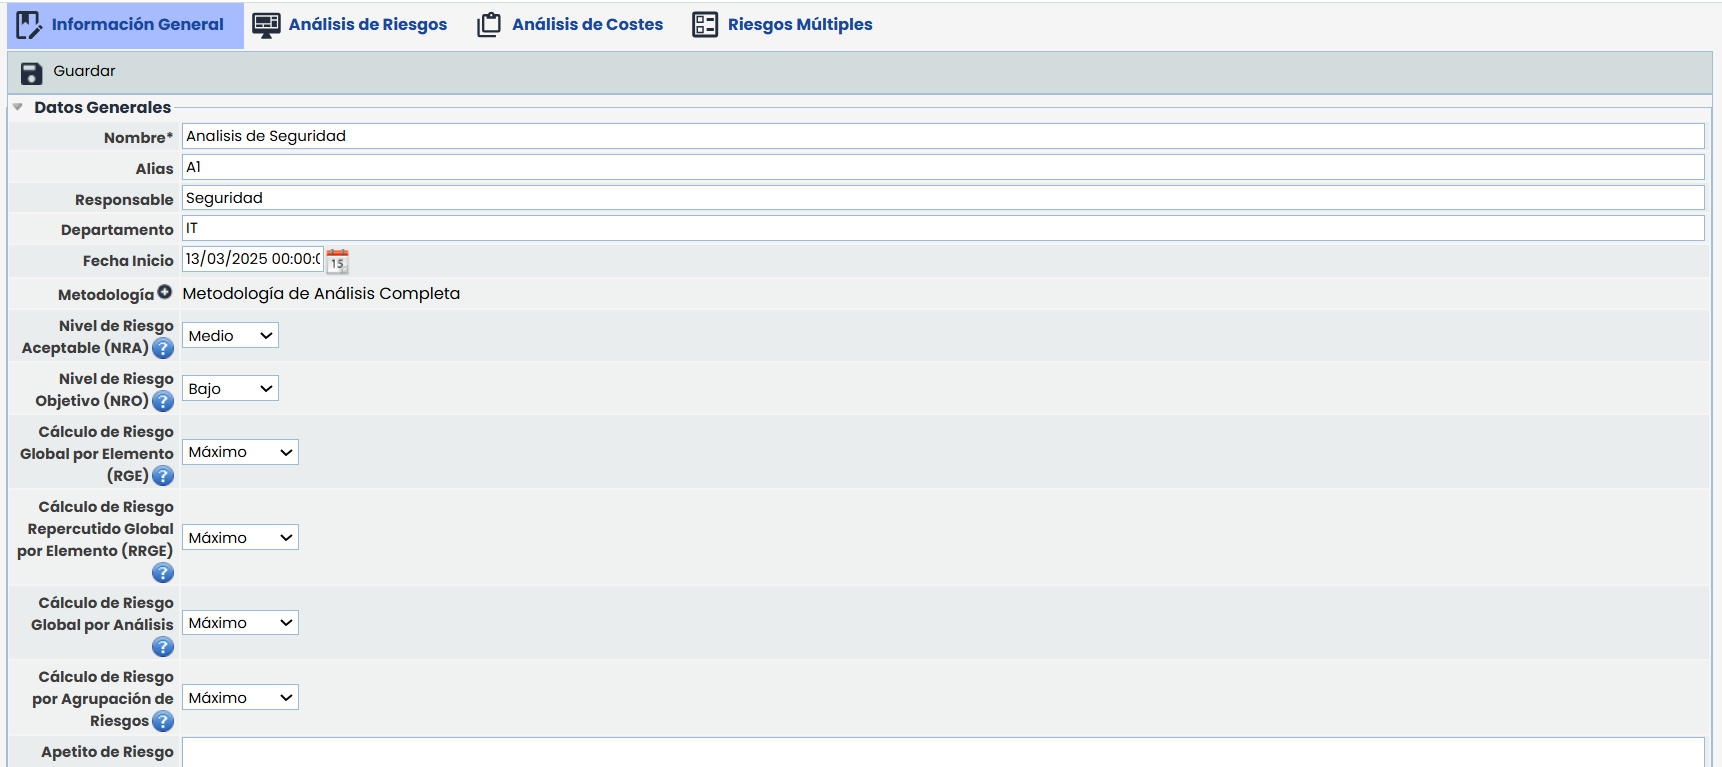This screenshot has width=1722, height=767.
Task: View help for Agrupación de Riesgos calculation
Action: pos(163,721)
